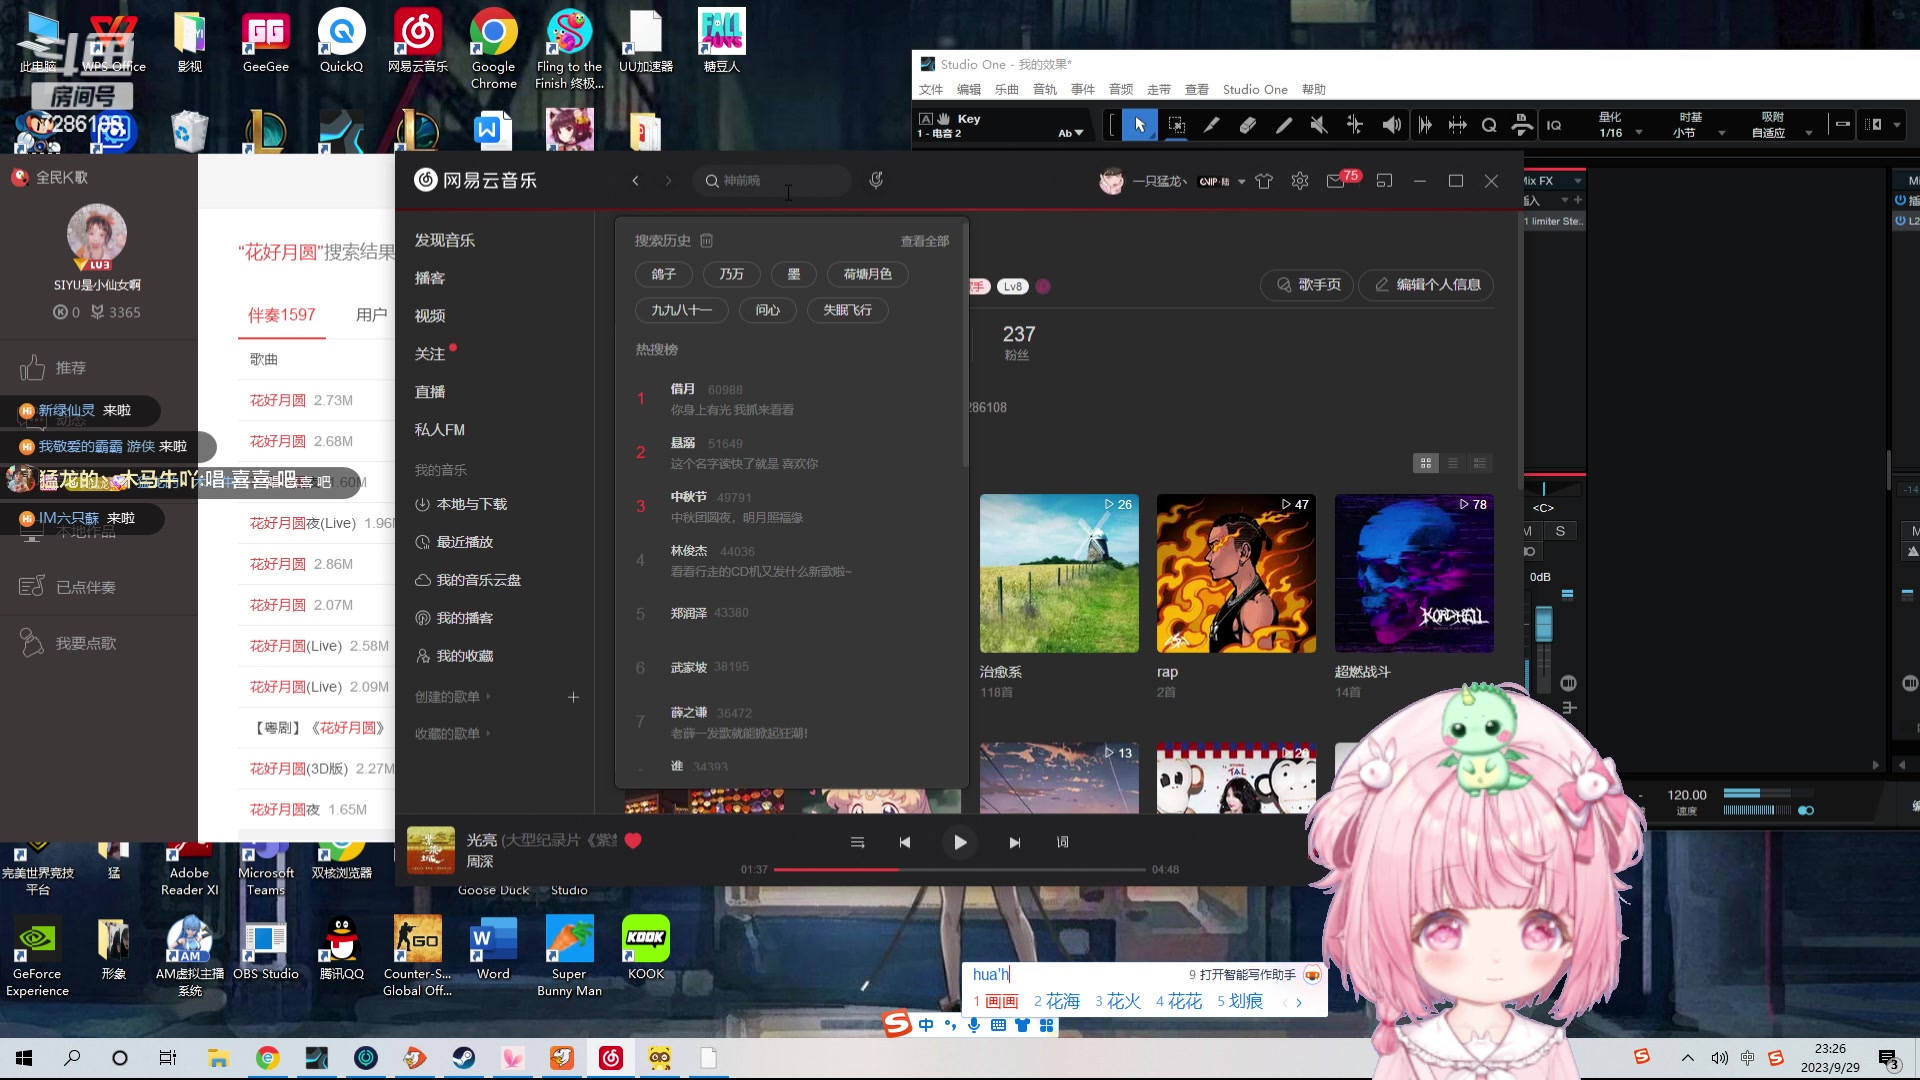Screen dimensions: 1920x1080
Task: Expand the quantize 1/16 dropdown
Action: point(1638,133)
